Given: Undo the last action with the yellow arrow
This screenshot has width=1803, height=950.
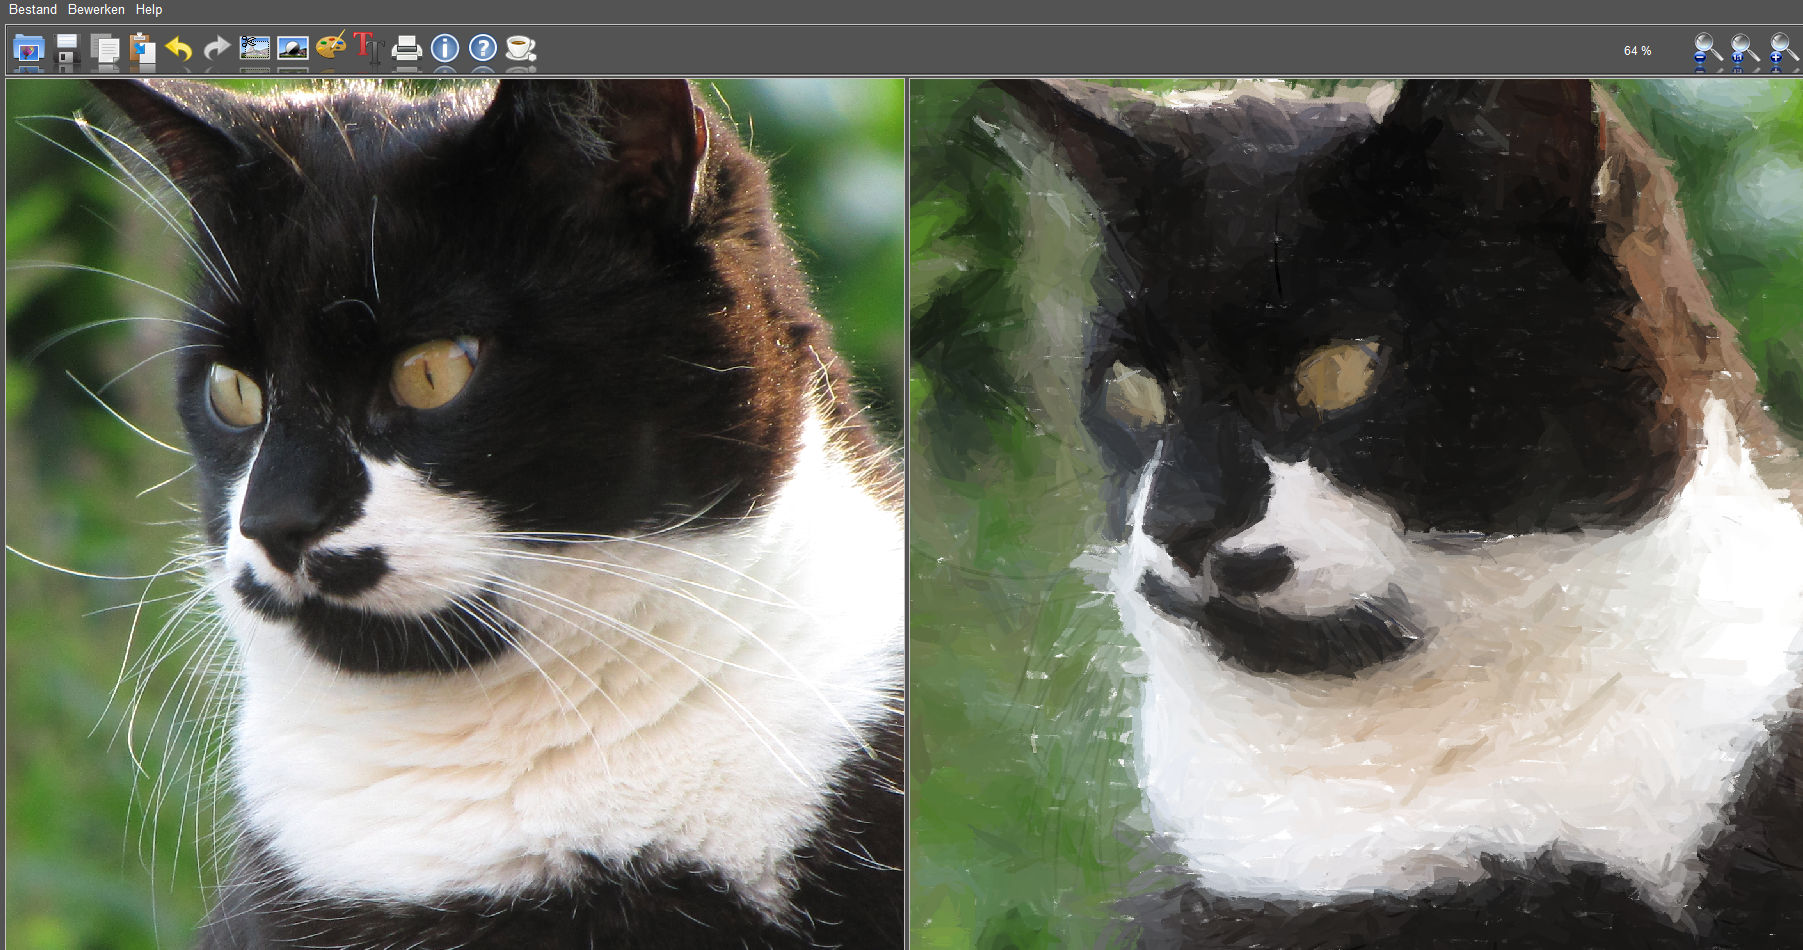Looking at the screenshot, I should 179,49.
